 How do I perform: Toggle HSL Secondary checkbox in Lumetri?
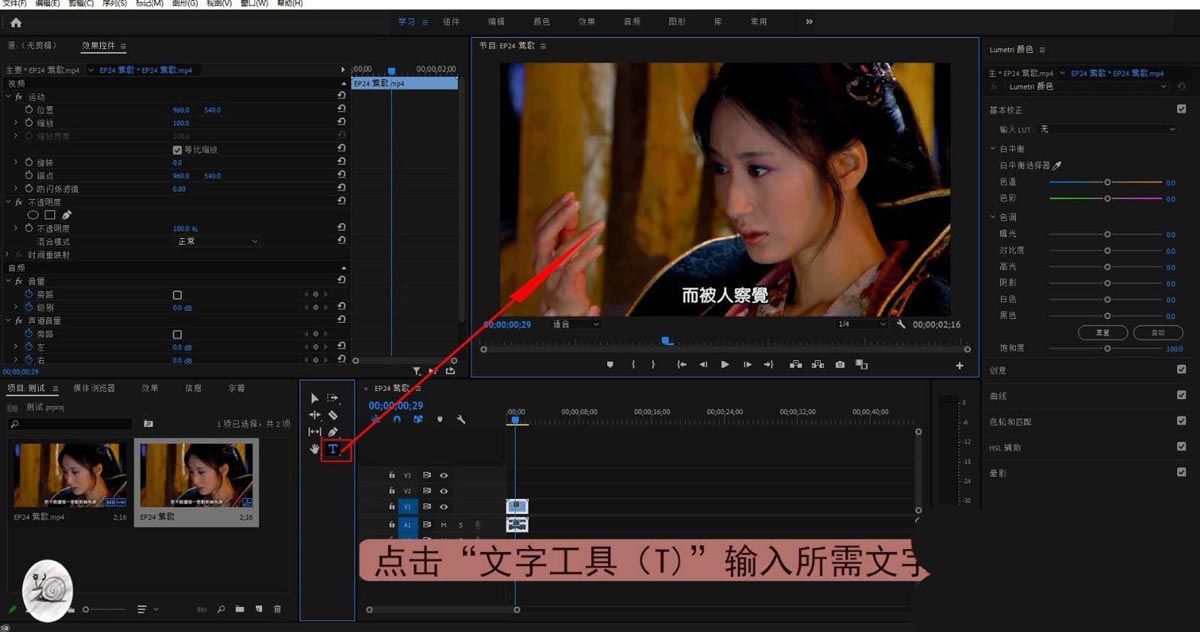[1181, 447]
